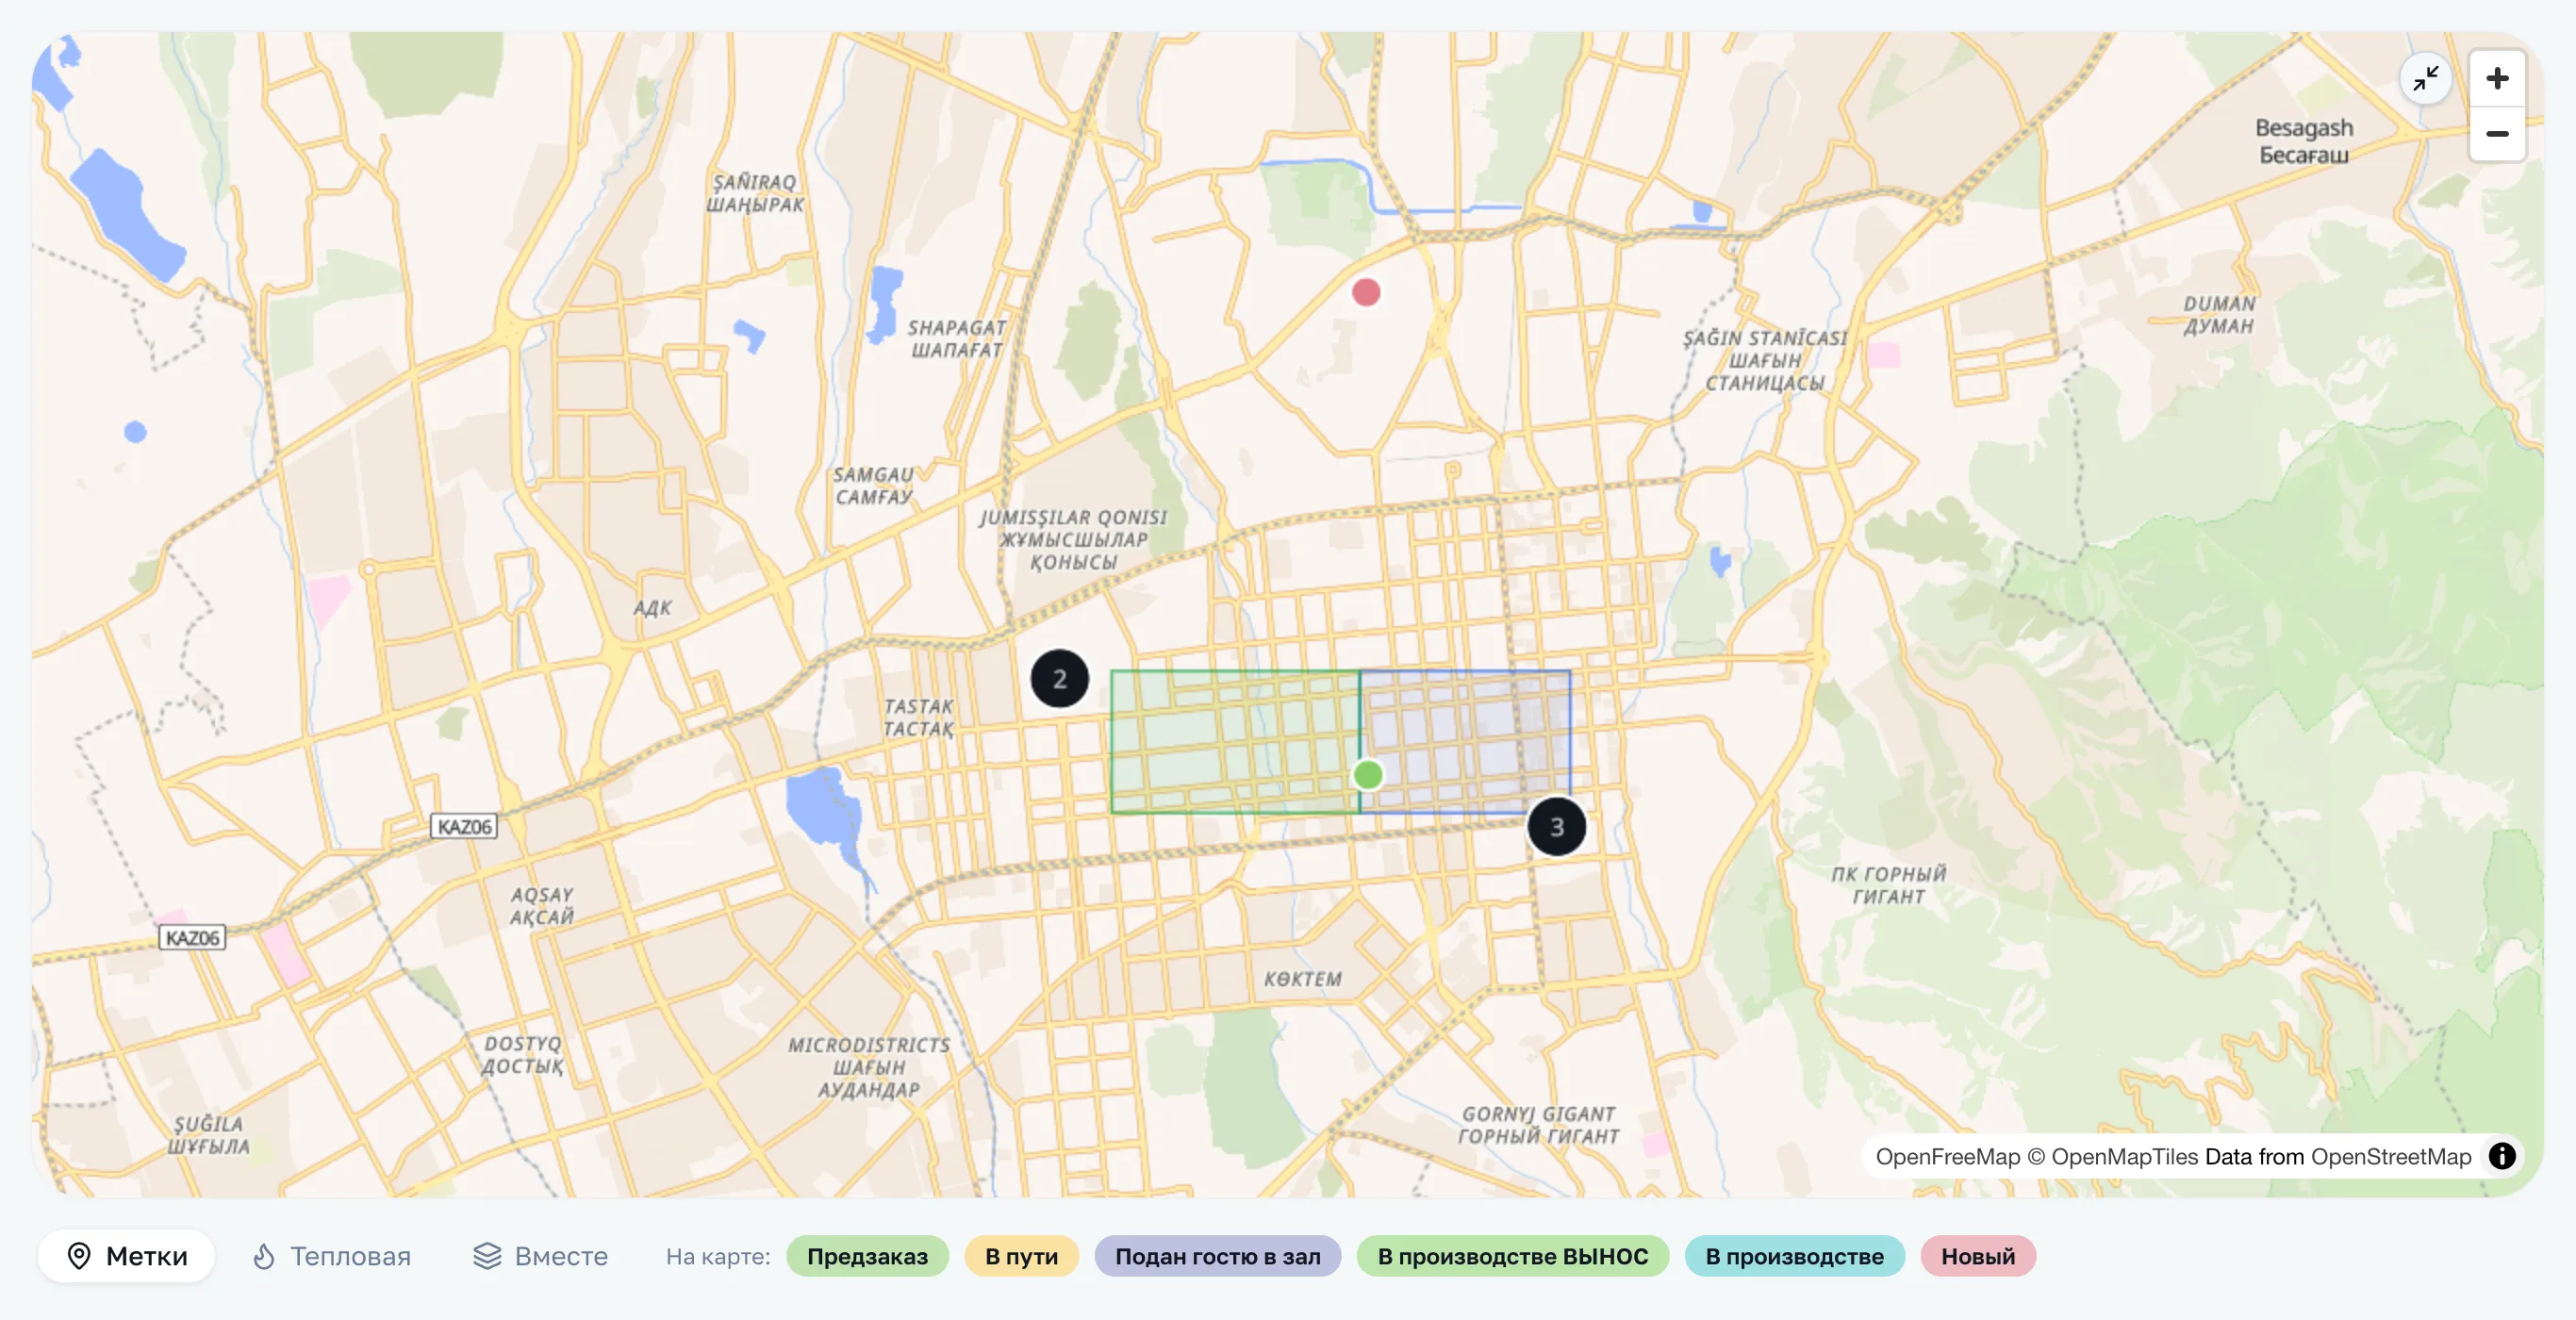This screenshot has width=2576, height=1320.
Task: Switch to Вместе combined mode
Action: pyautogui.click(x=541, y=1256)
